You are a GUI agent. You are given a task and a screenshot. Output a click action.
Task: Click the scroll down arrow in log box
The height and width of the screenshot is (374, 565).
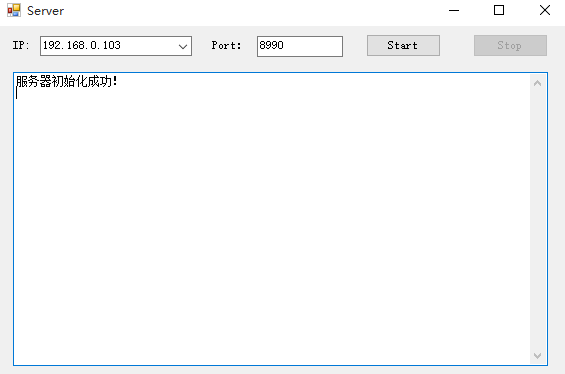pos(537,356)
